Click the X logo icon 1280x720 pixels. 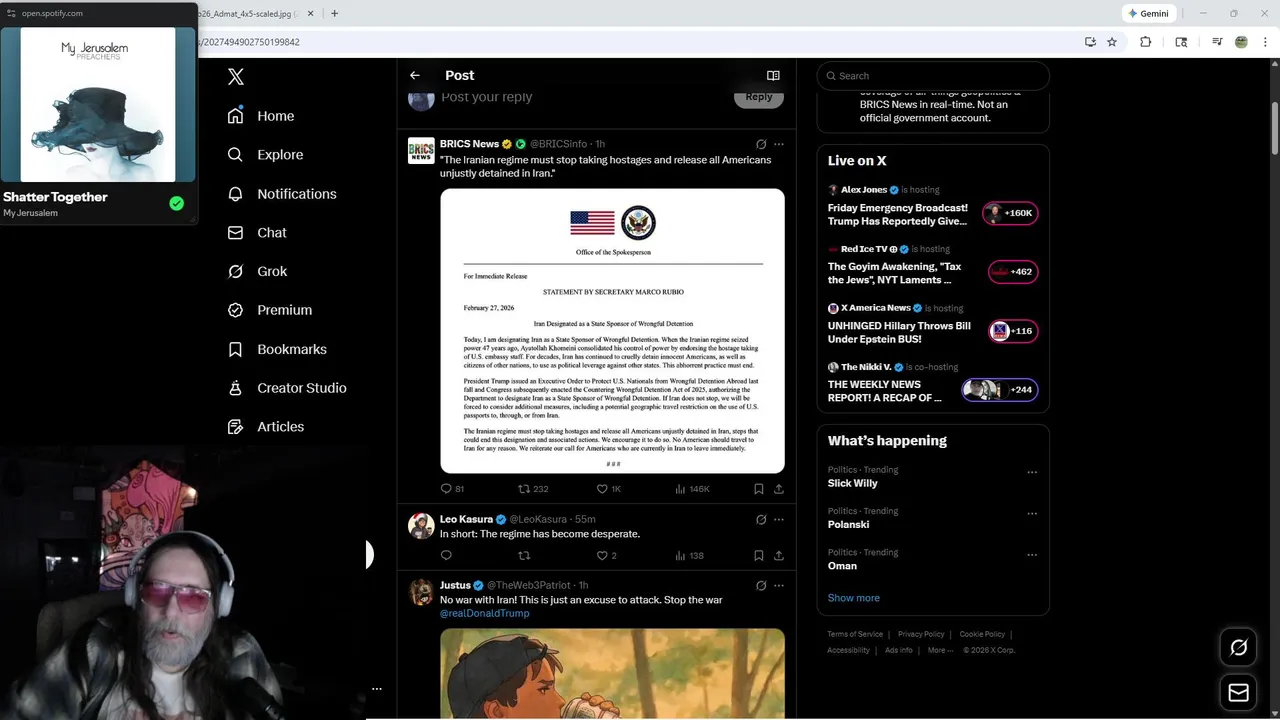236,77
